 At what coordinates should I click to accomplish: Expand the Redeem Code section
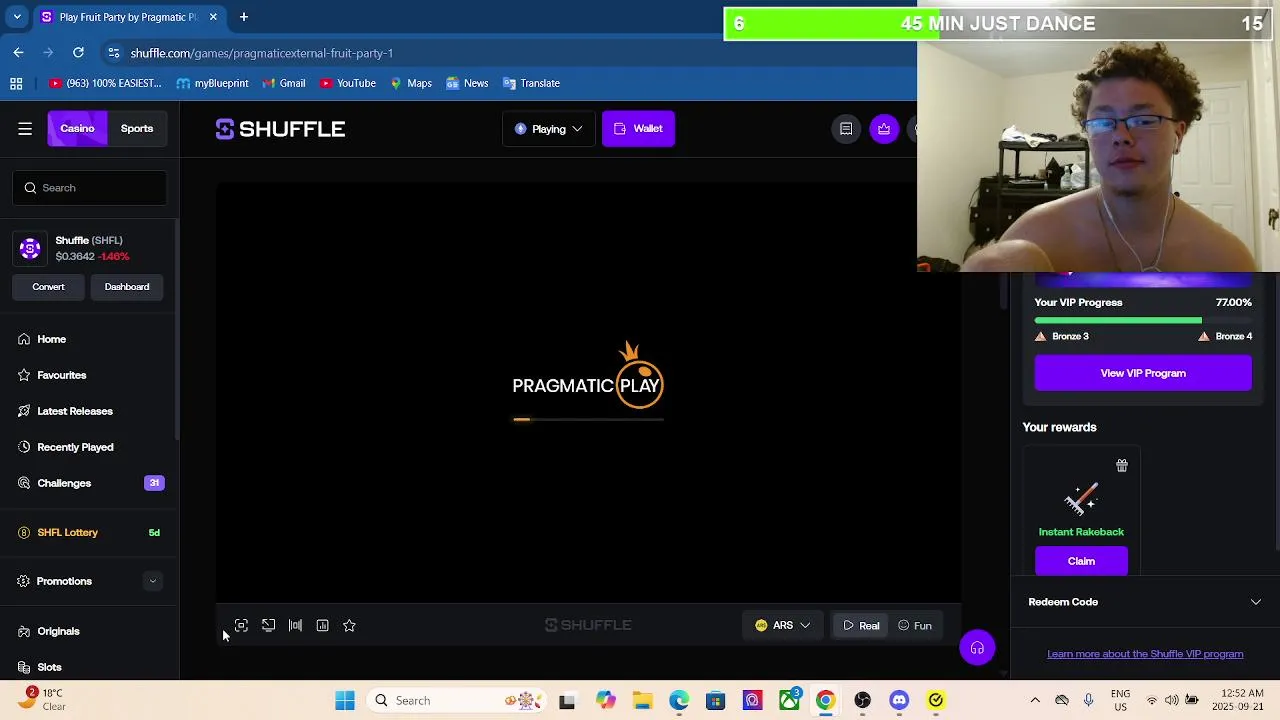(1144, 602)
